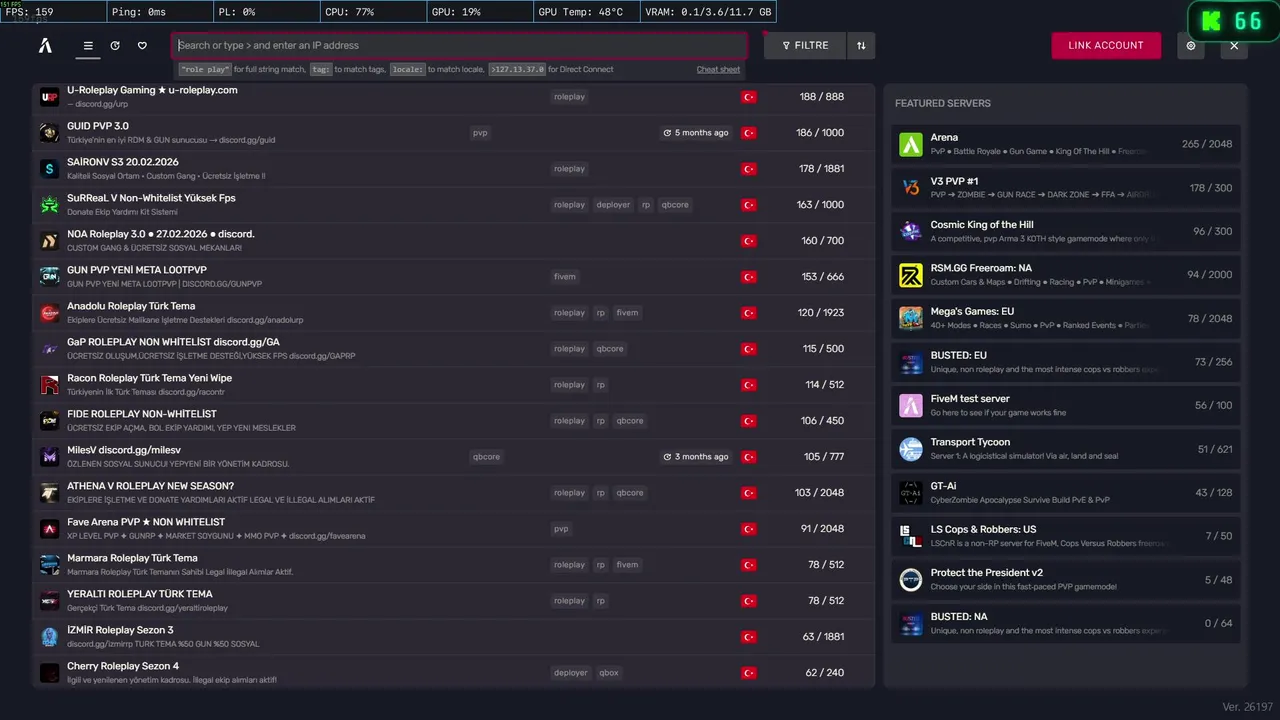This screenshot has width=1280, height=720.
Task: Select the fivem tag on GUN PVP row
Action: [x=565, y=277]
